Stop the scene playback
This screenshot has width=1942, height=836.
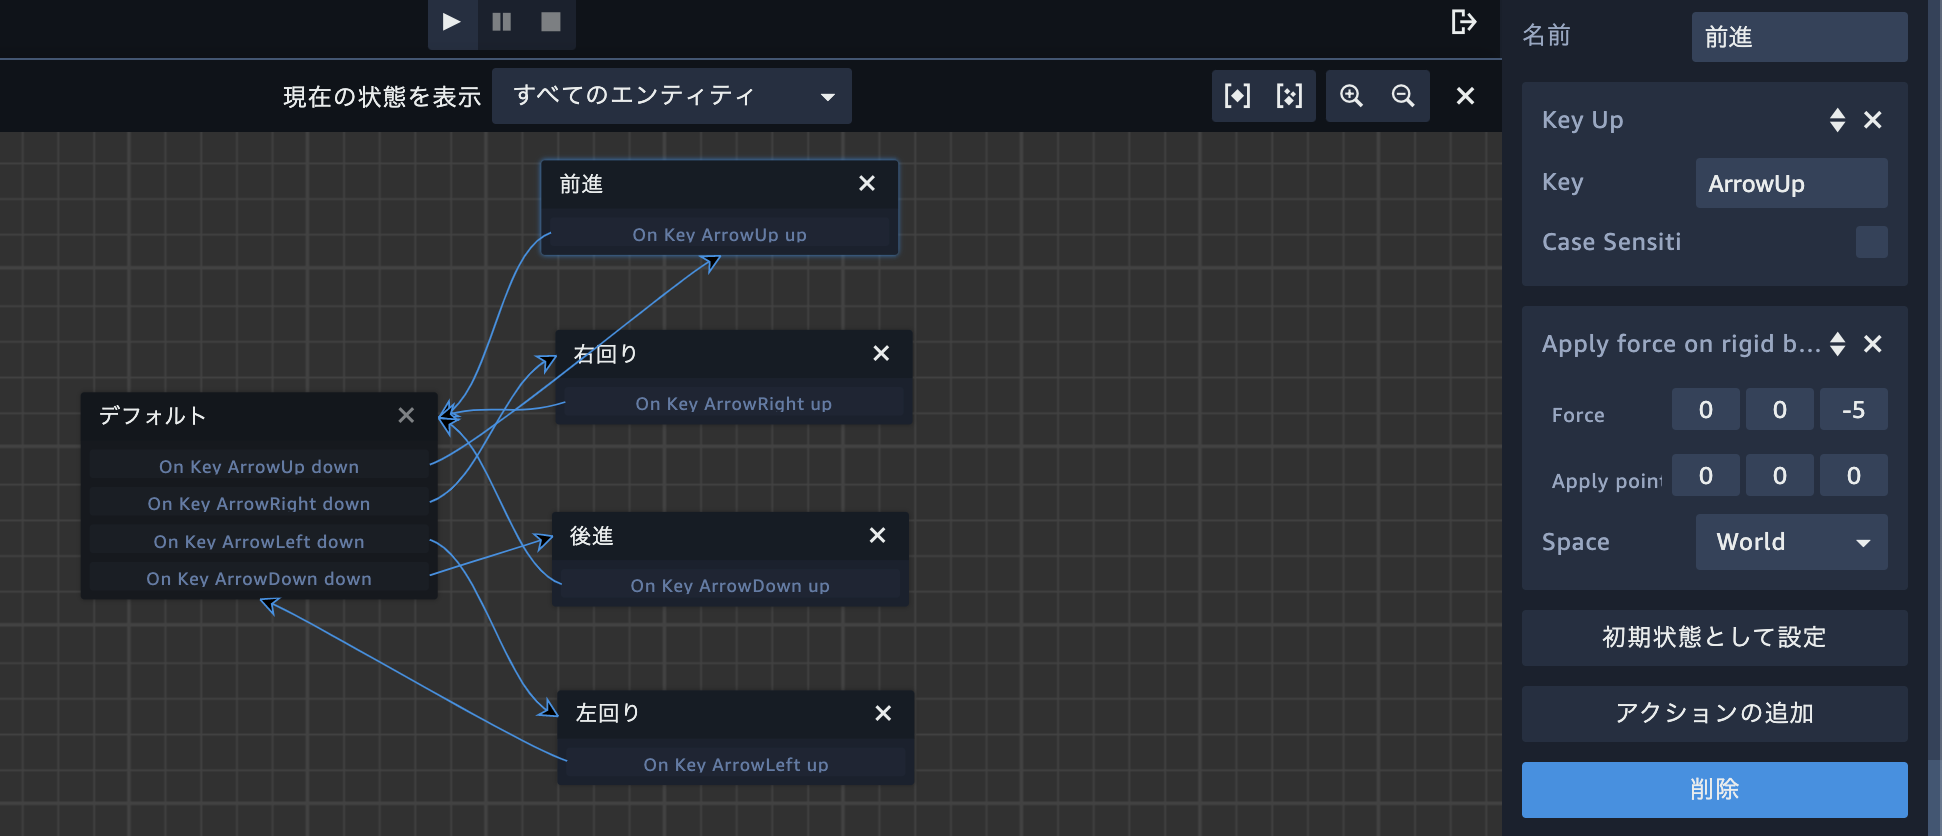pyautogui.click(x=551, y=22)
